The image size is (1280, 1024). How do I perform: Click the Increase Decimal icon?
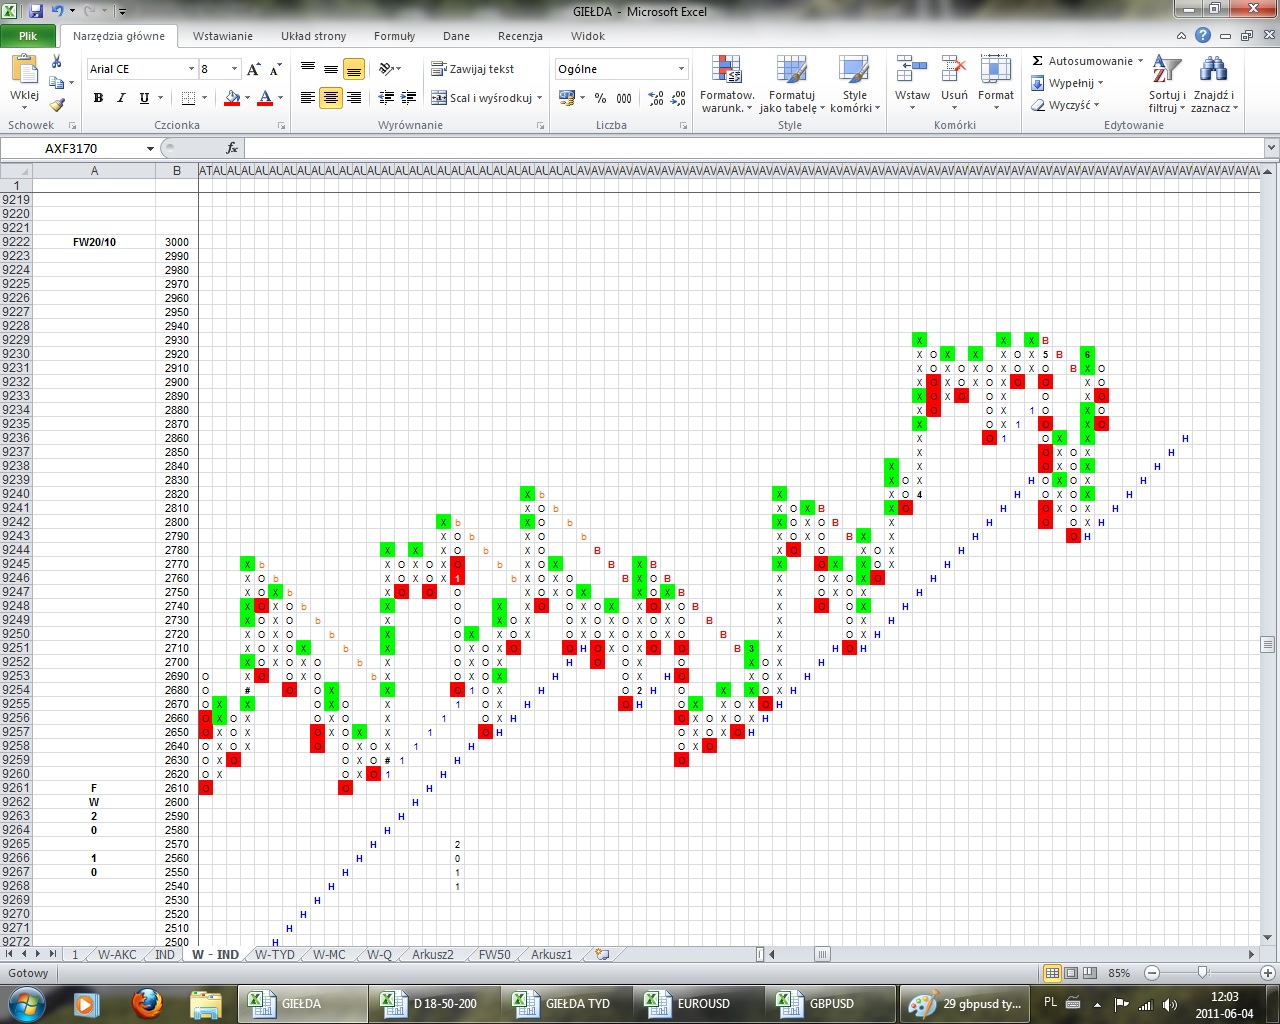[x=656, y=98]
